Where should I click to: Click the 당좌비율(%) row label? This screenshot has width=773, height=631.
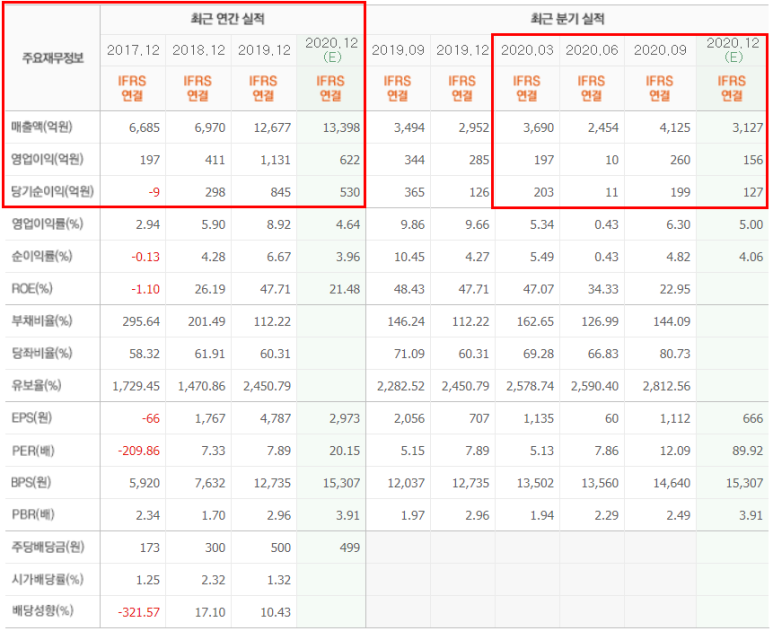pos(42,353)
